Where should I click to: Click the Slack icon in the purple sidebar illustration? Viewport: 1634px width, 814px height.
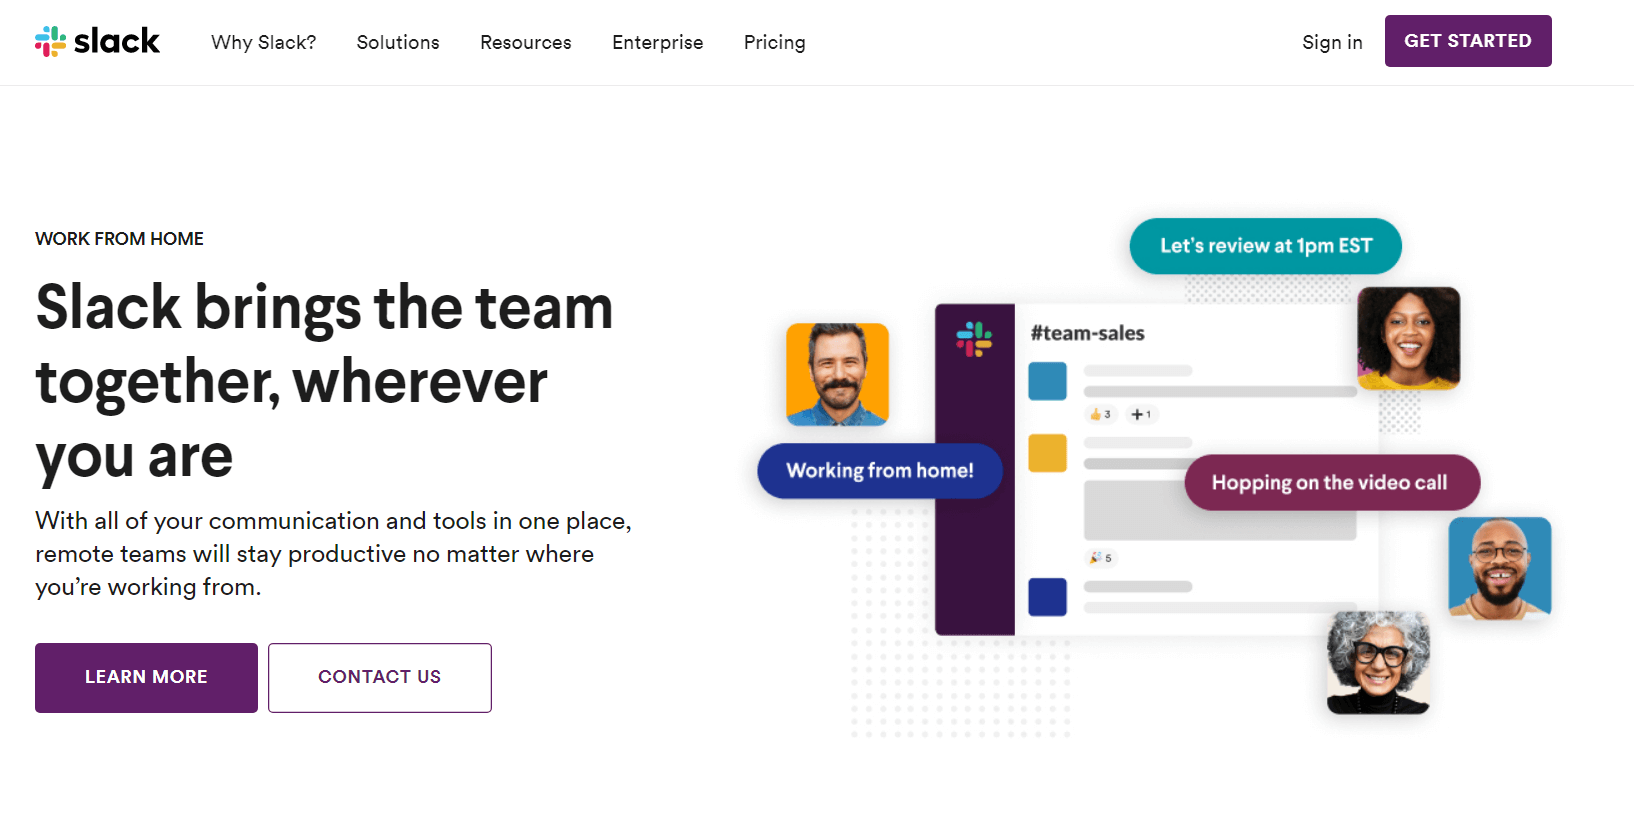point(974,339)
